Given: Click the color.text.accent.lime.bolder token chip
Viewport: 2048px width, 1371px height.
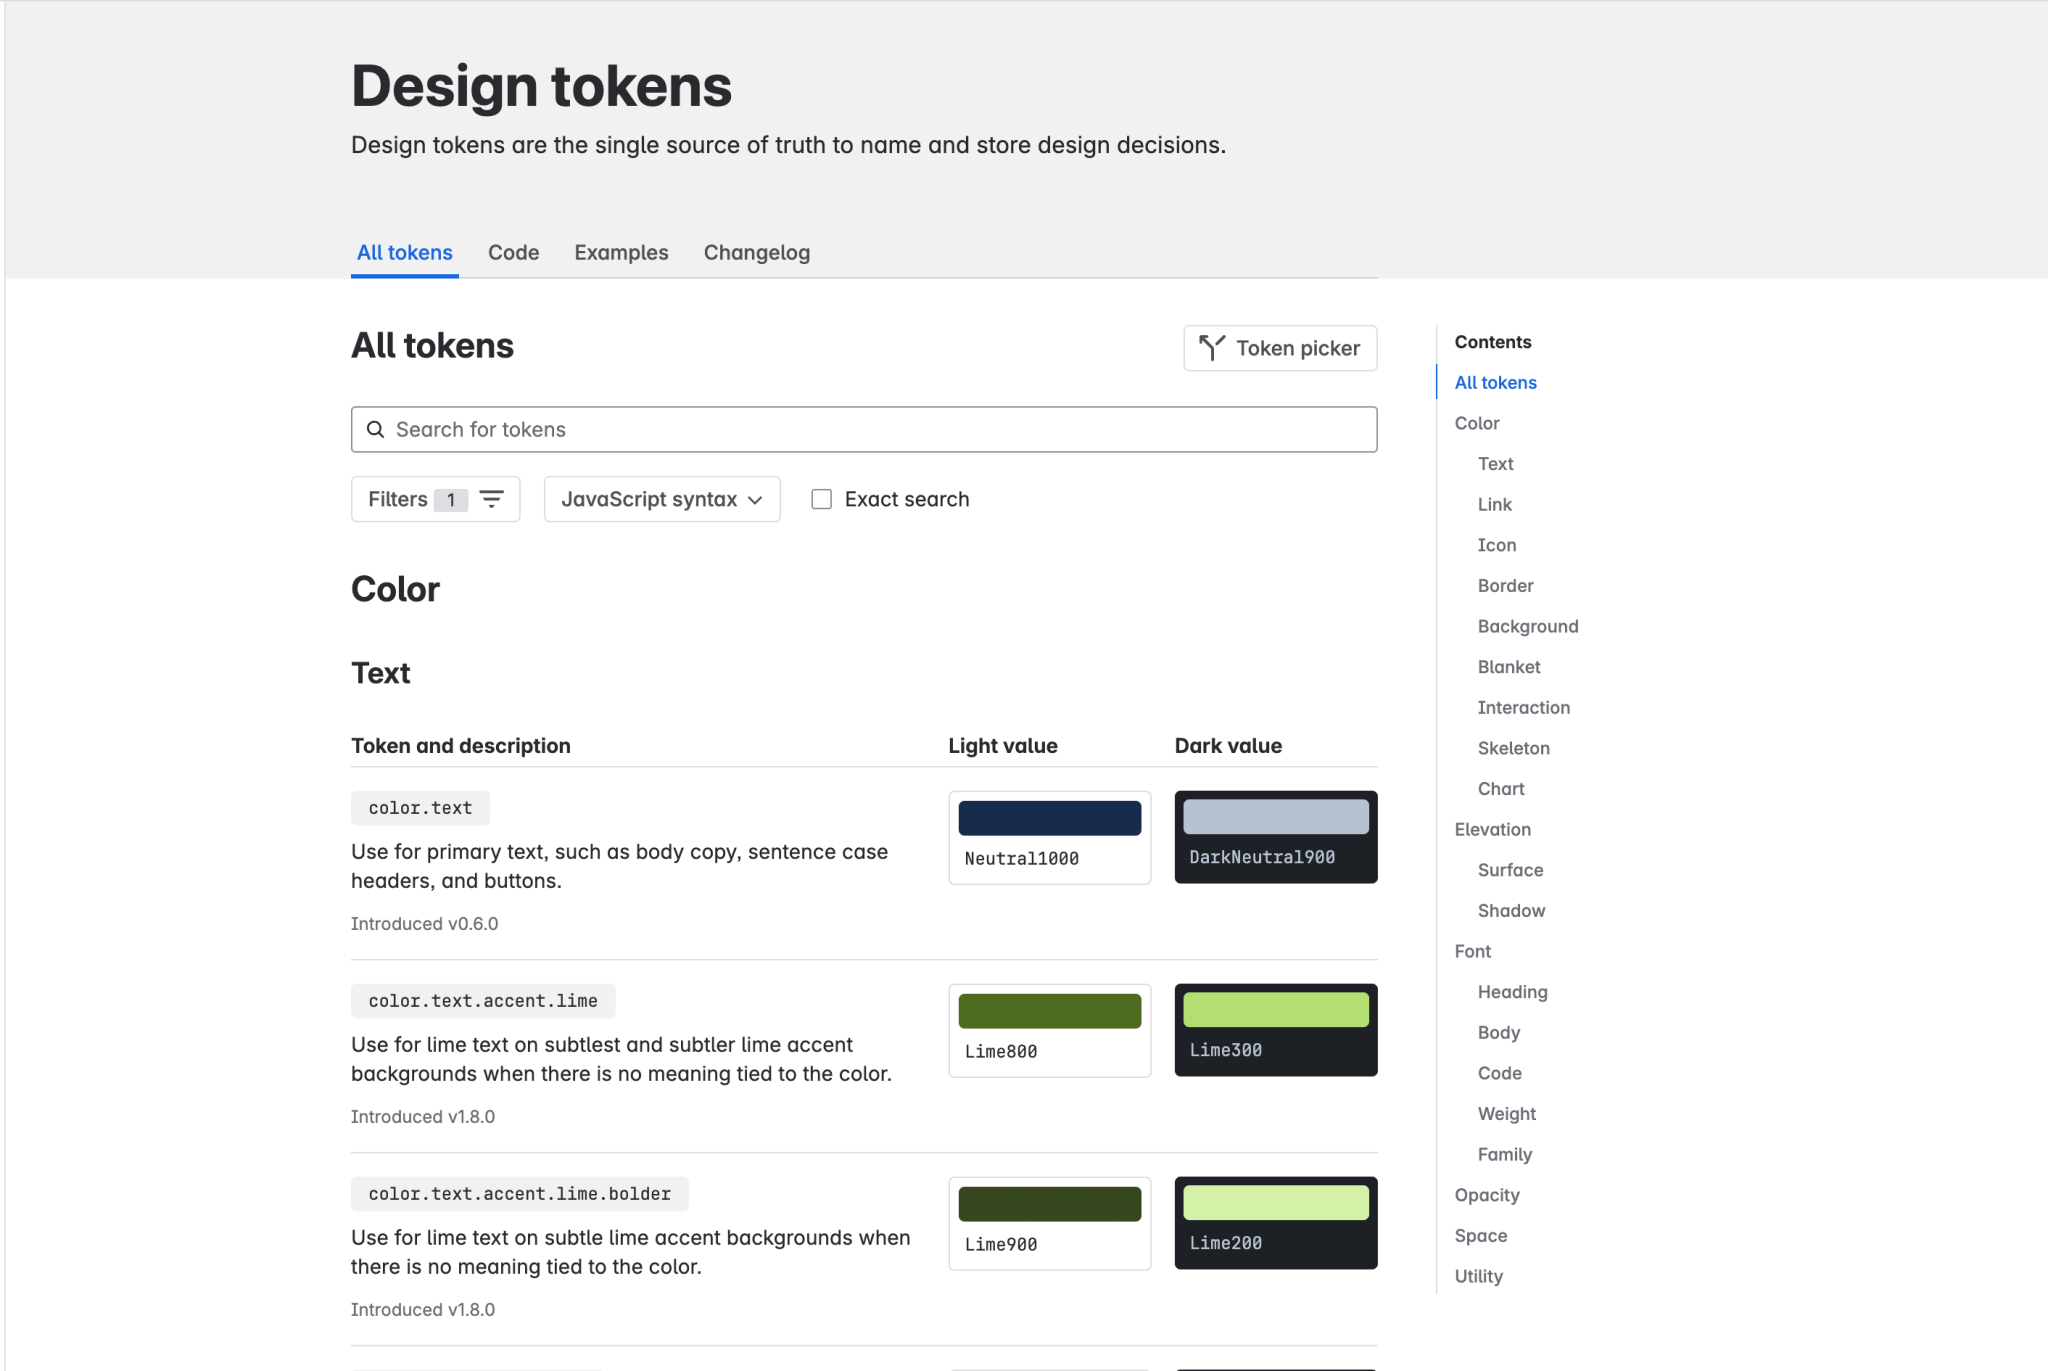Looking at the screenshot, I should [519, 1193].
